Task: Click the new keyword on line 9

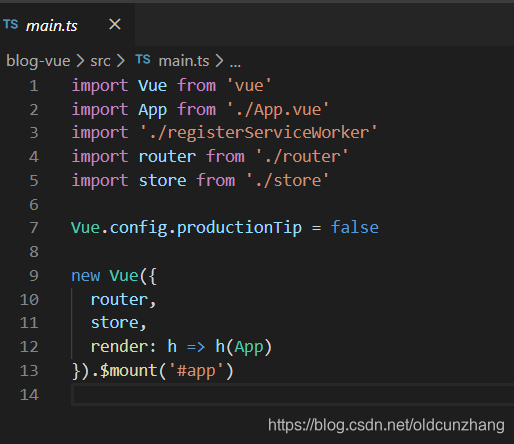Action: click(86, 276)
